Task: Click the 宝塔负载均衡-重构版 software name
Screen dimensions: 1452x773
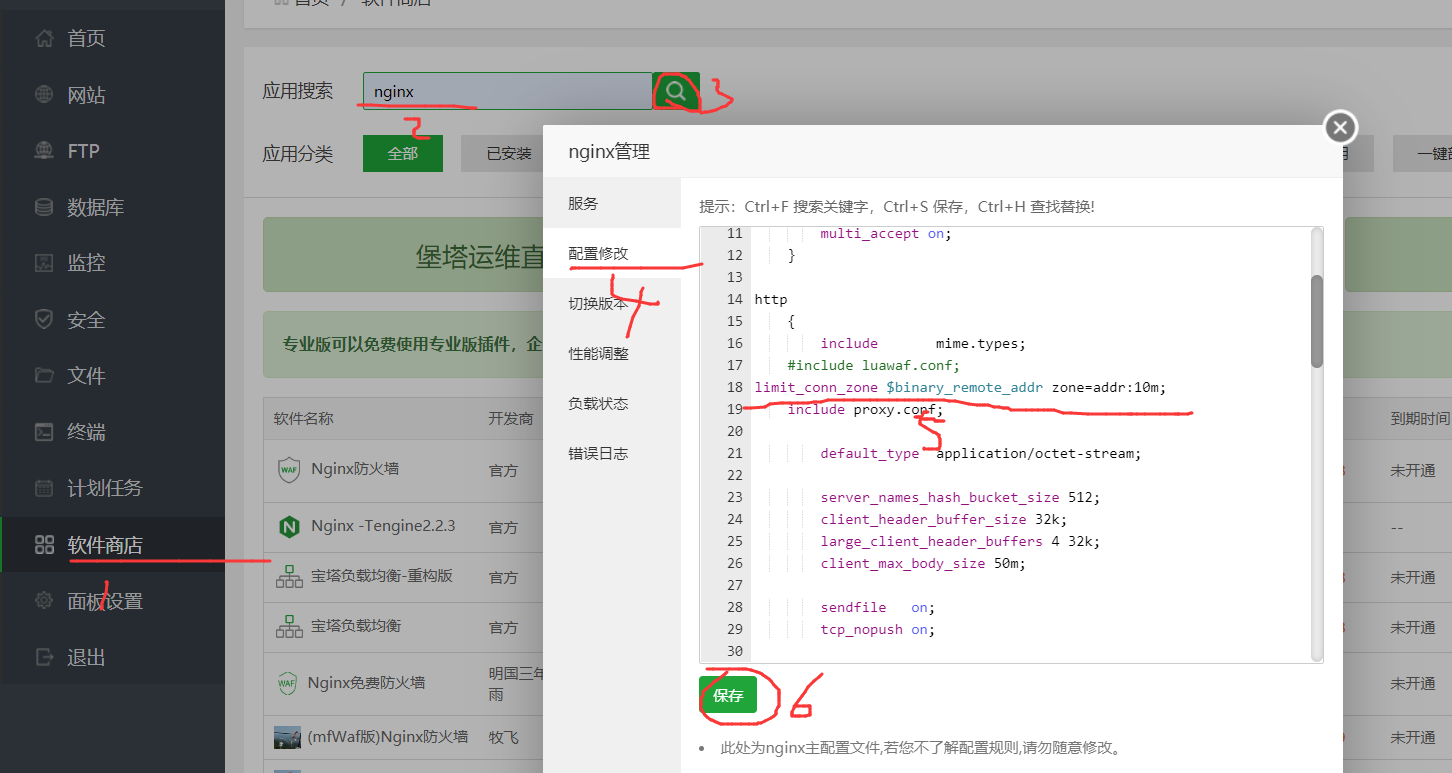Action: pyautogui.click(x=382, y=576)
